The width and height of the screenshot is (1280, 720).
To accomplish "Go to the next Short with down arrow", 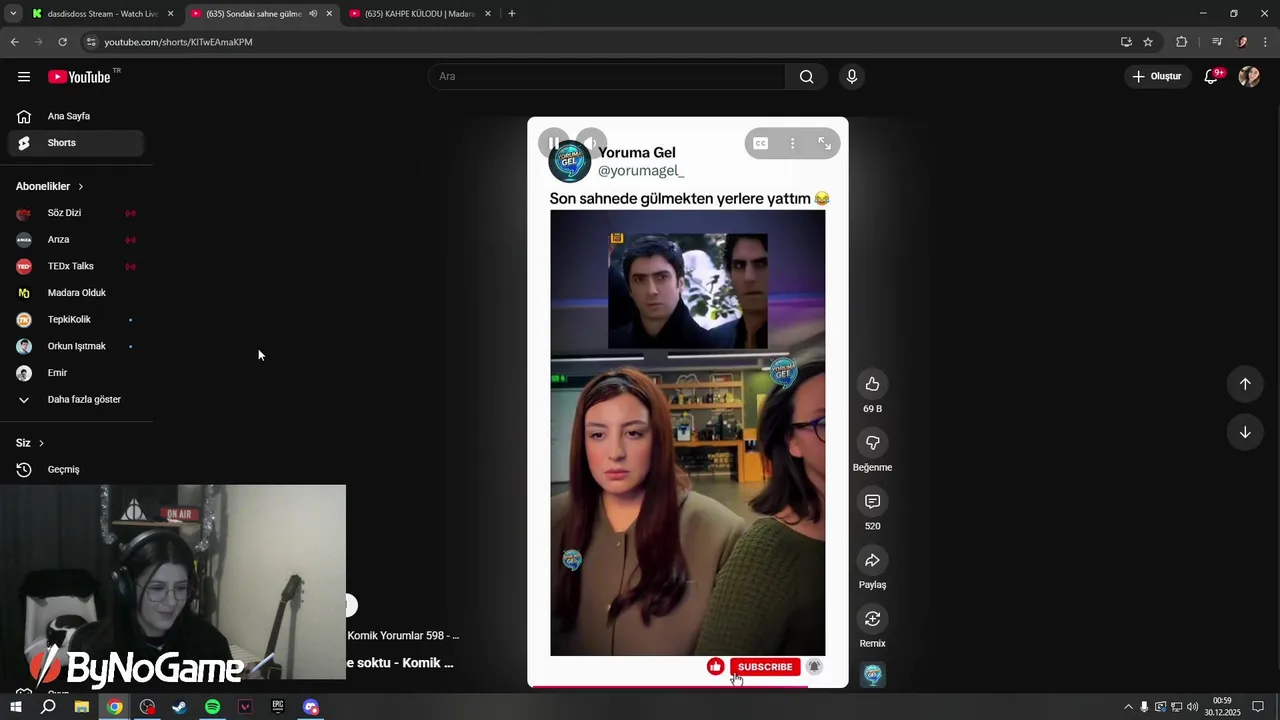I will 1245,432.
